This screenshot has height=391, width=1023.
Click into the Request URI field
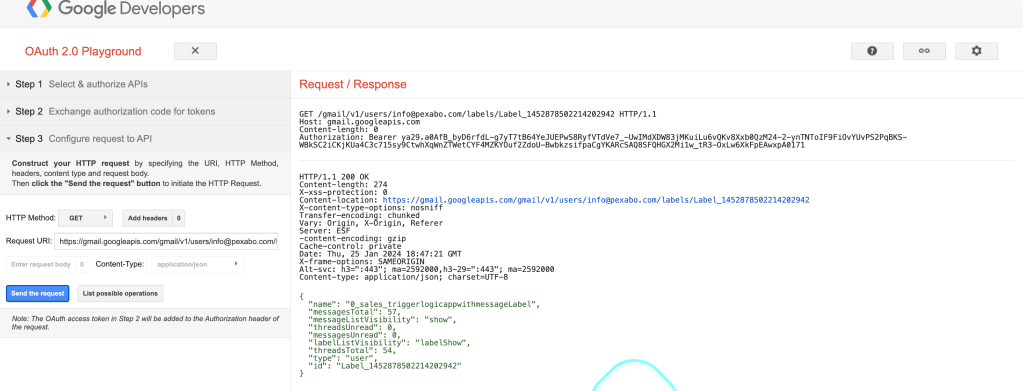coord(166,241)
